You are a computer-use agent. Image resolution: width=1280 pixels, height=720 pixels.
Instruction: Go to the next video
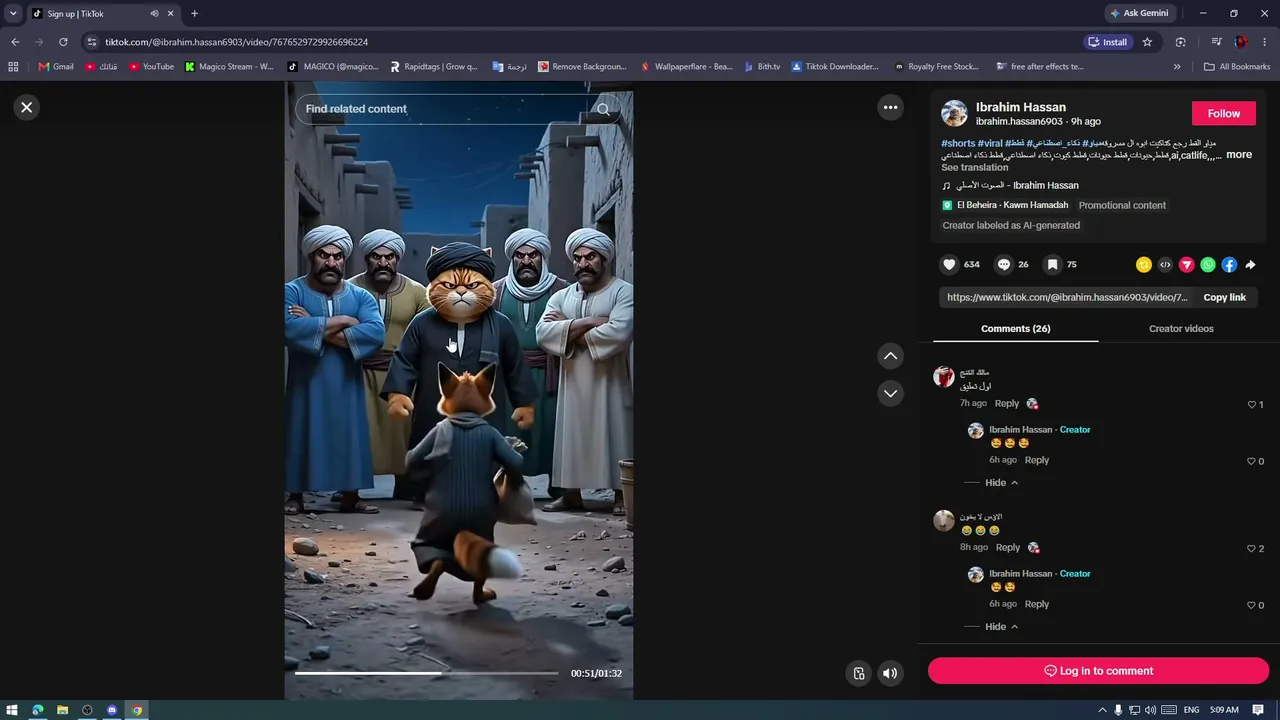(890, 394)
